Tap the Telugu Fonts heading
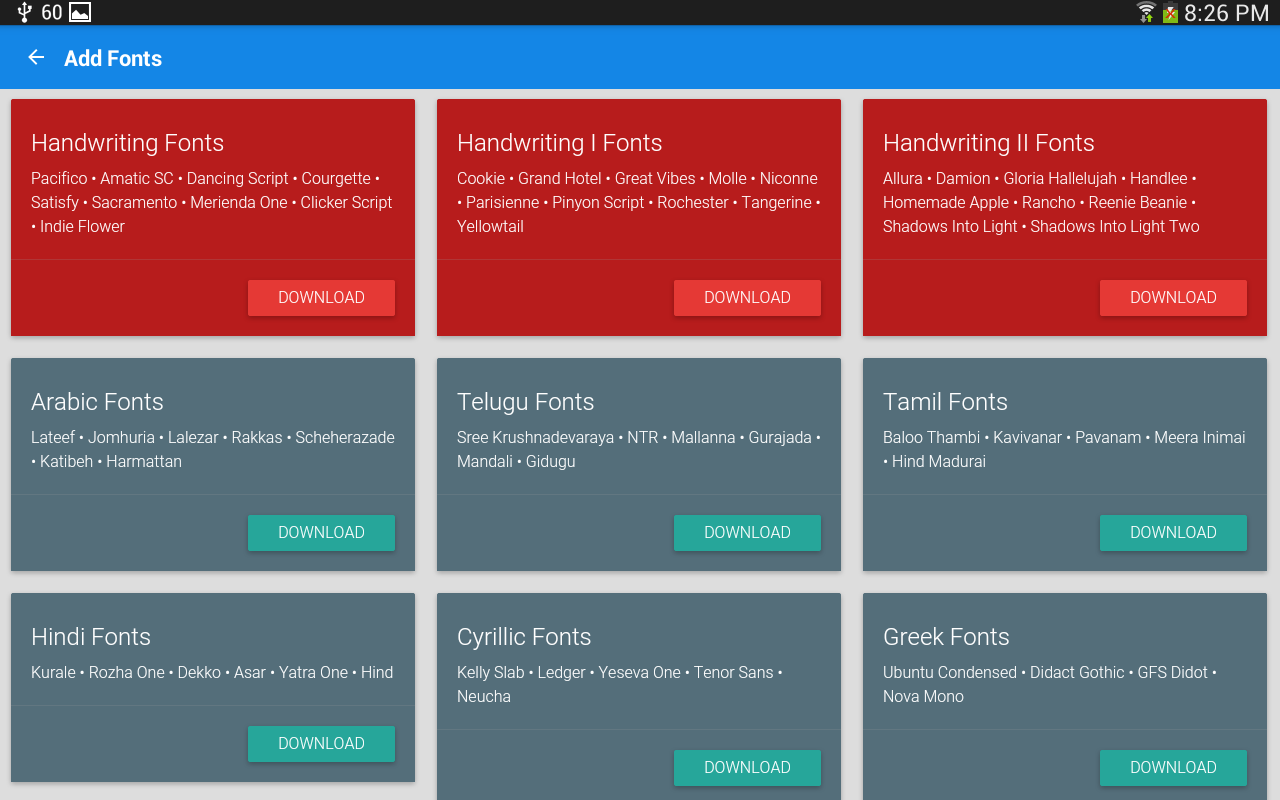Image resolution: width=1280 pixels, height=800 pixels. click(525, 402)
